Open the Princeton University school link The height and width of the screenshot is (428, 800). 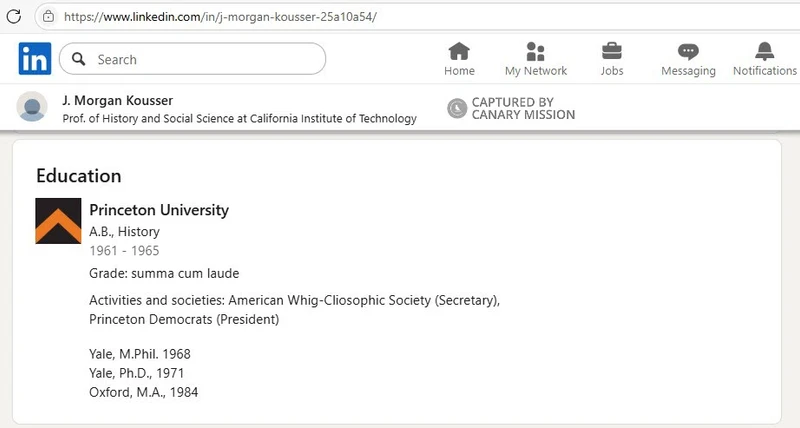159,210
